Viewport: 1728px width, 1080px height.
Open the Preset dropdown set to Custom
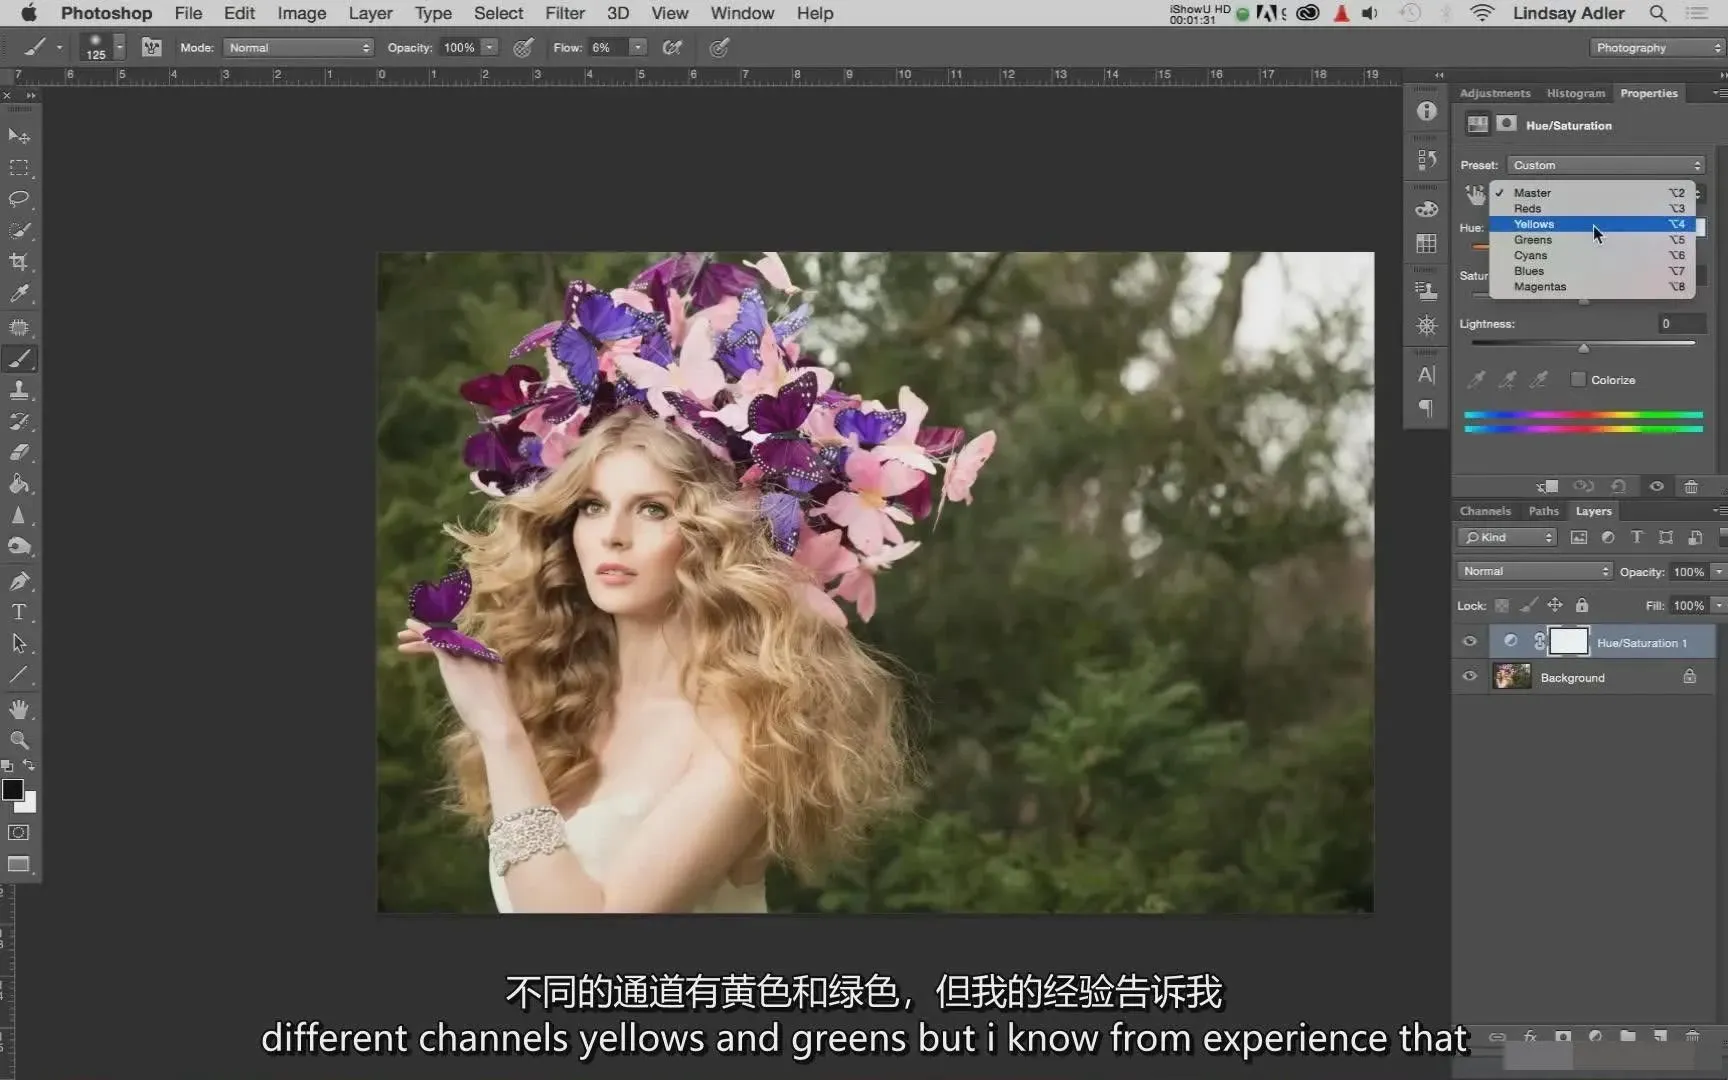pos(1605,165)
